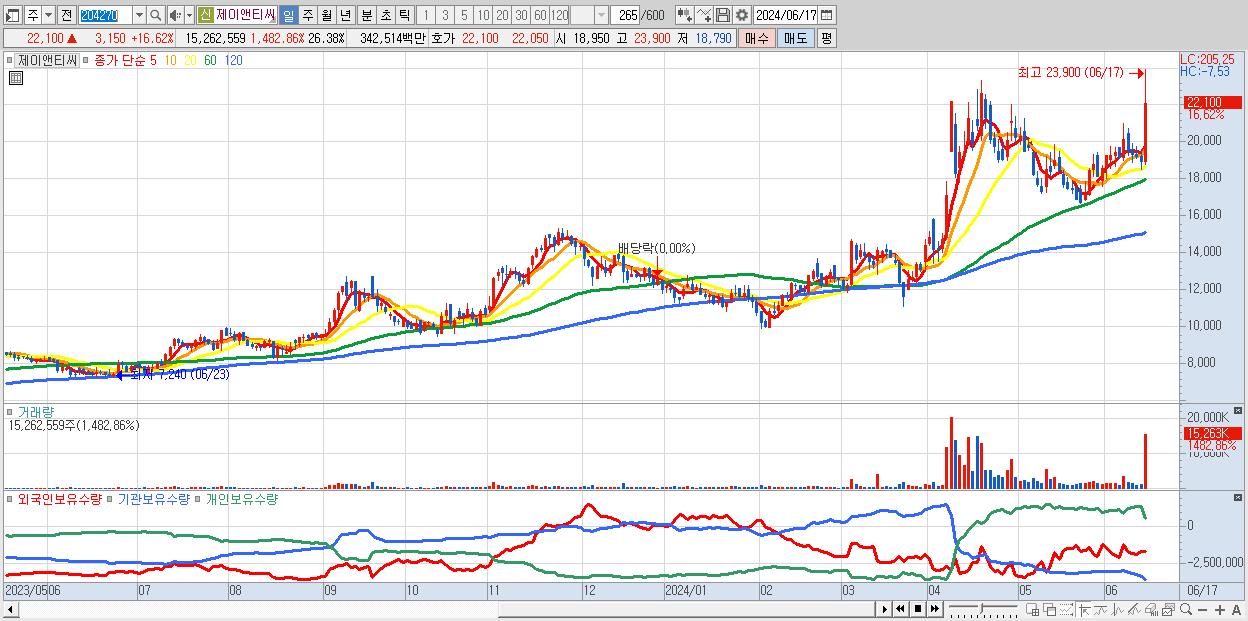
Task: Select the 초 second period tab
Action: [386, 16]
